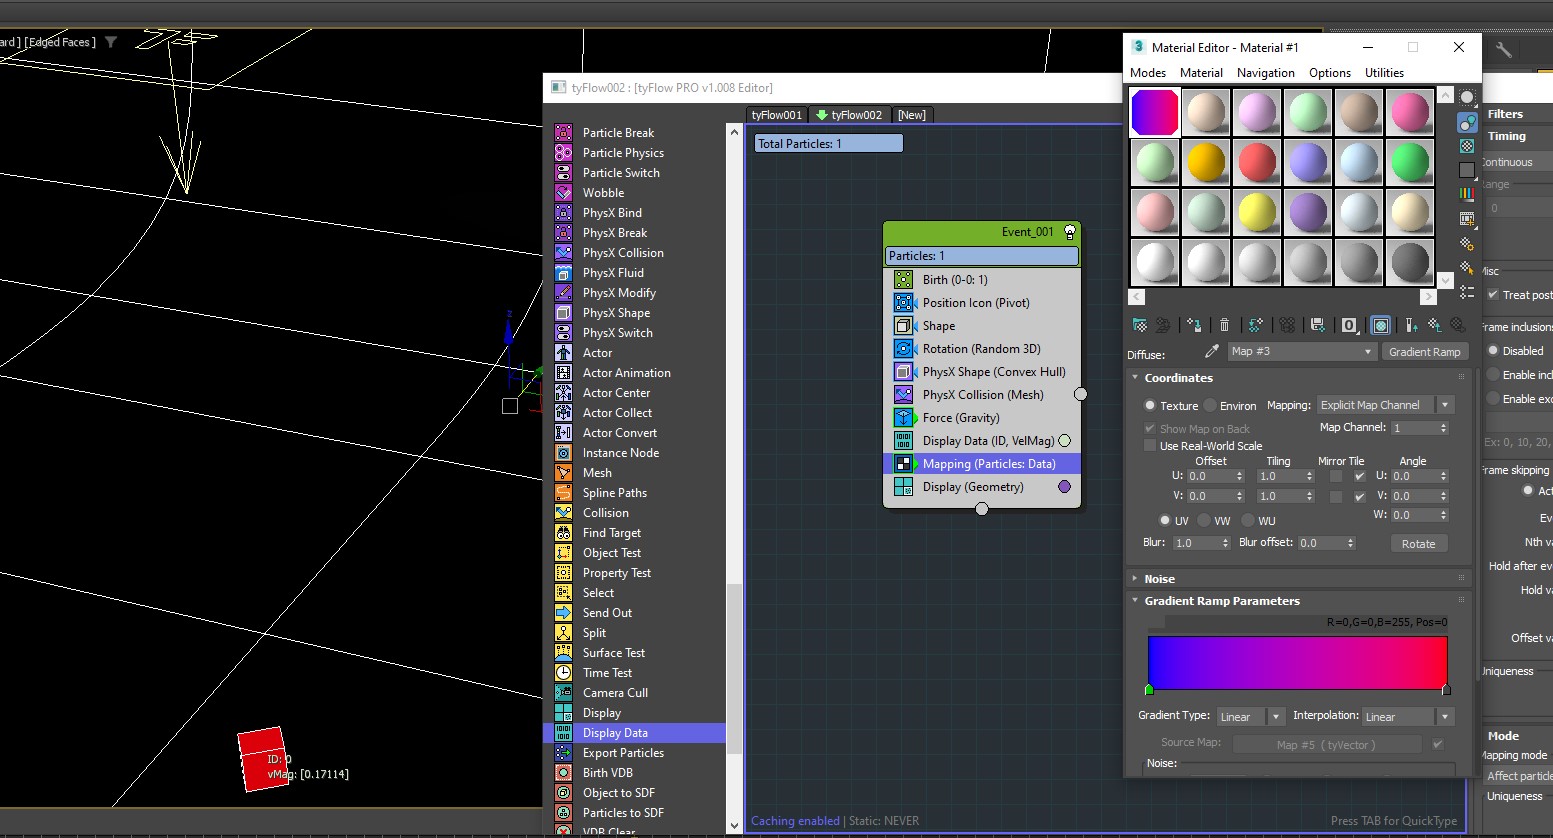This screenshot has width=1553, height=838.
Task: Click the Make Unique icon
Action: click(1287, 325)
